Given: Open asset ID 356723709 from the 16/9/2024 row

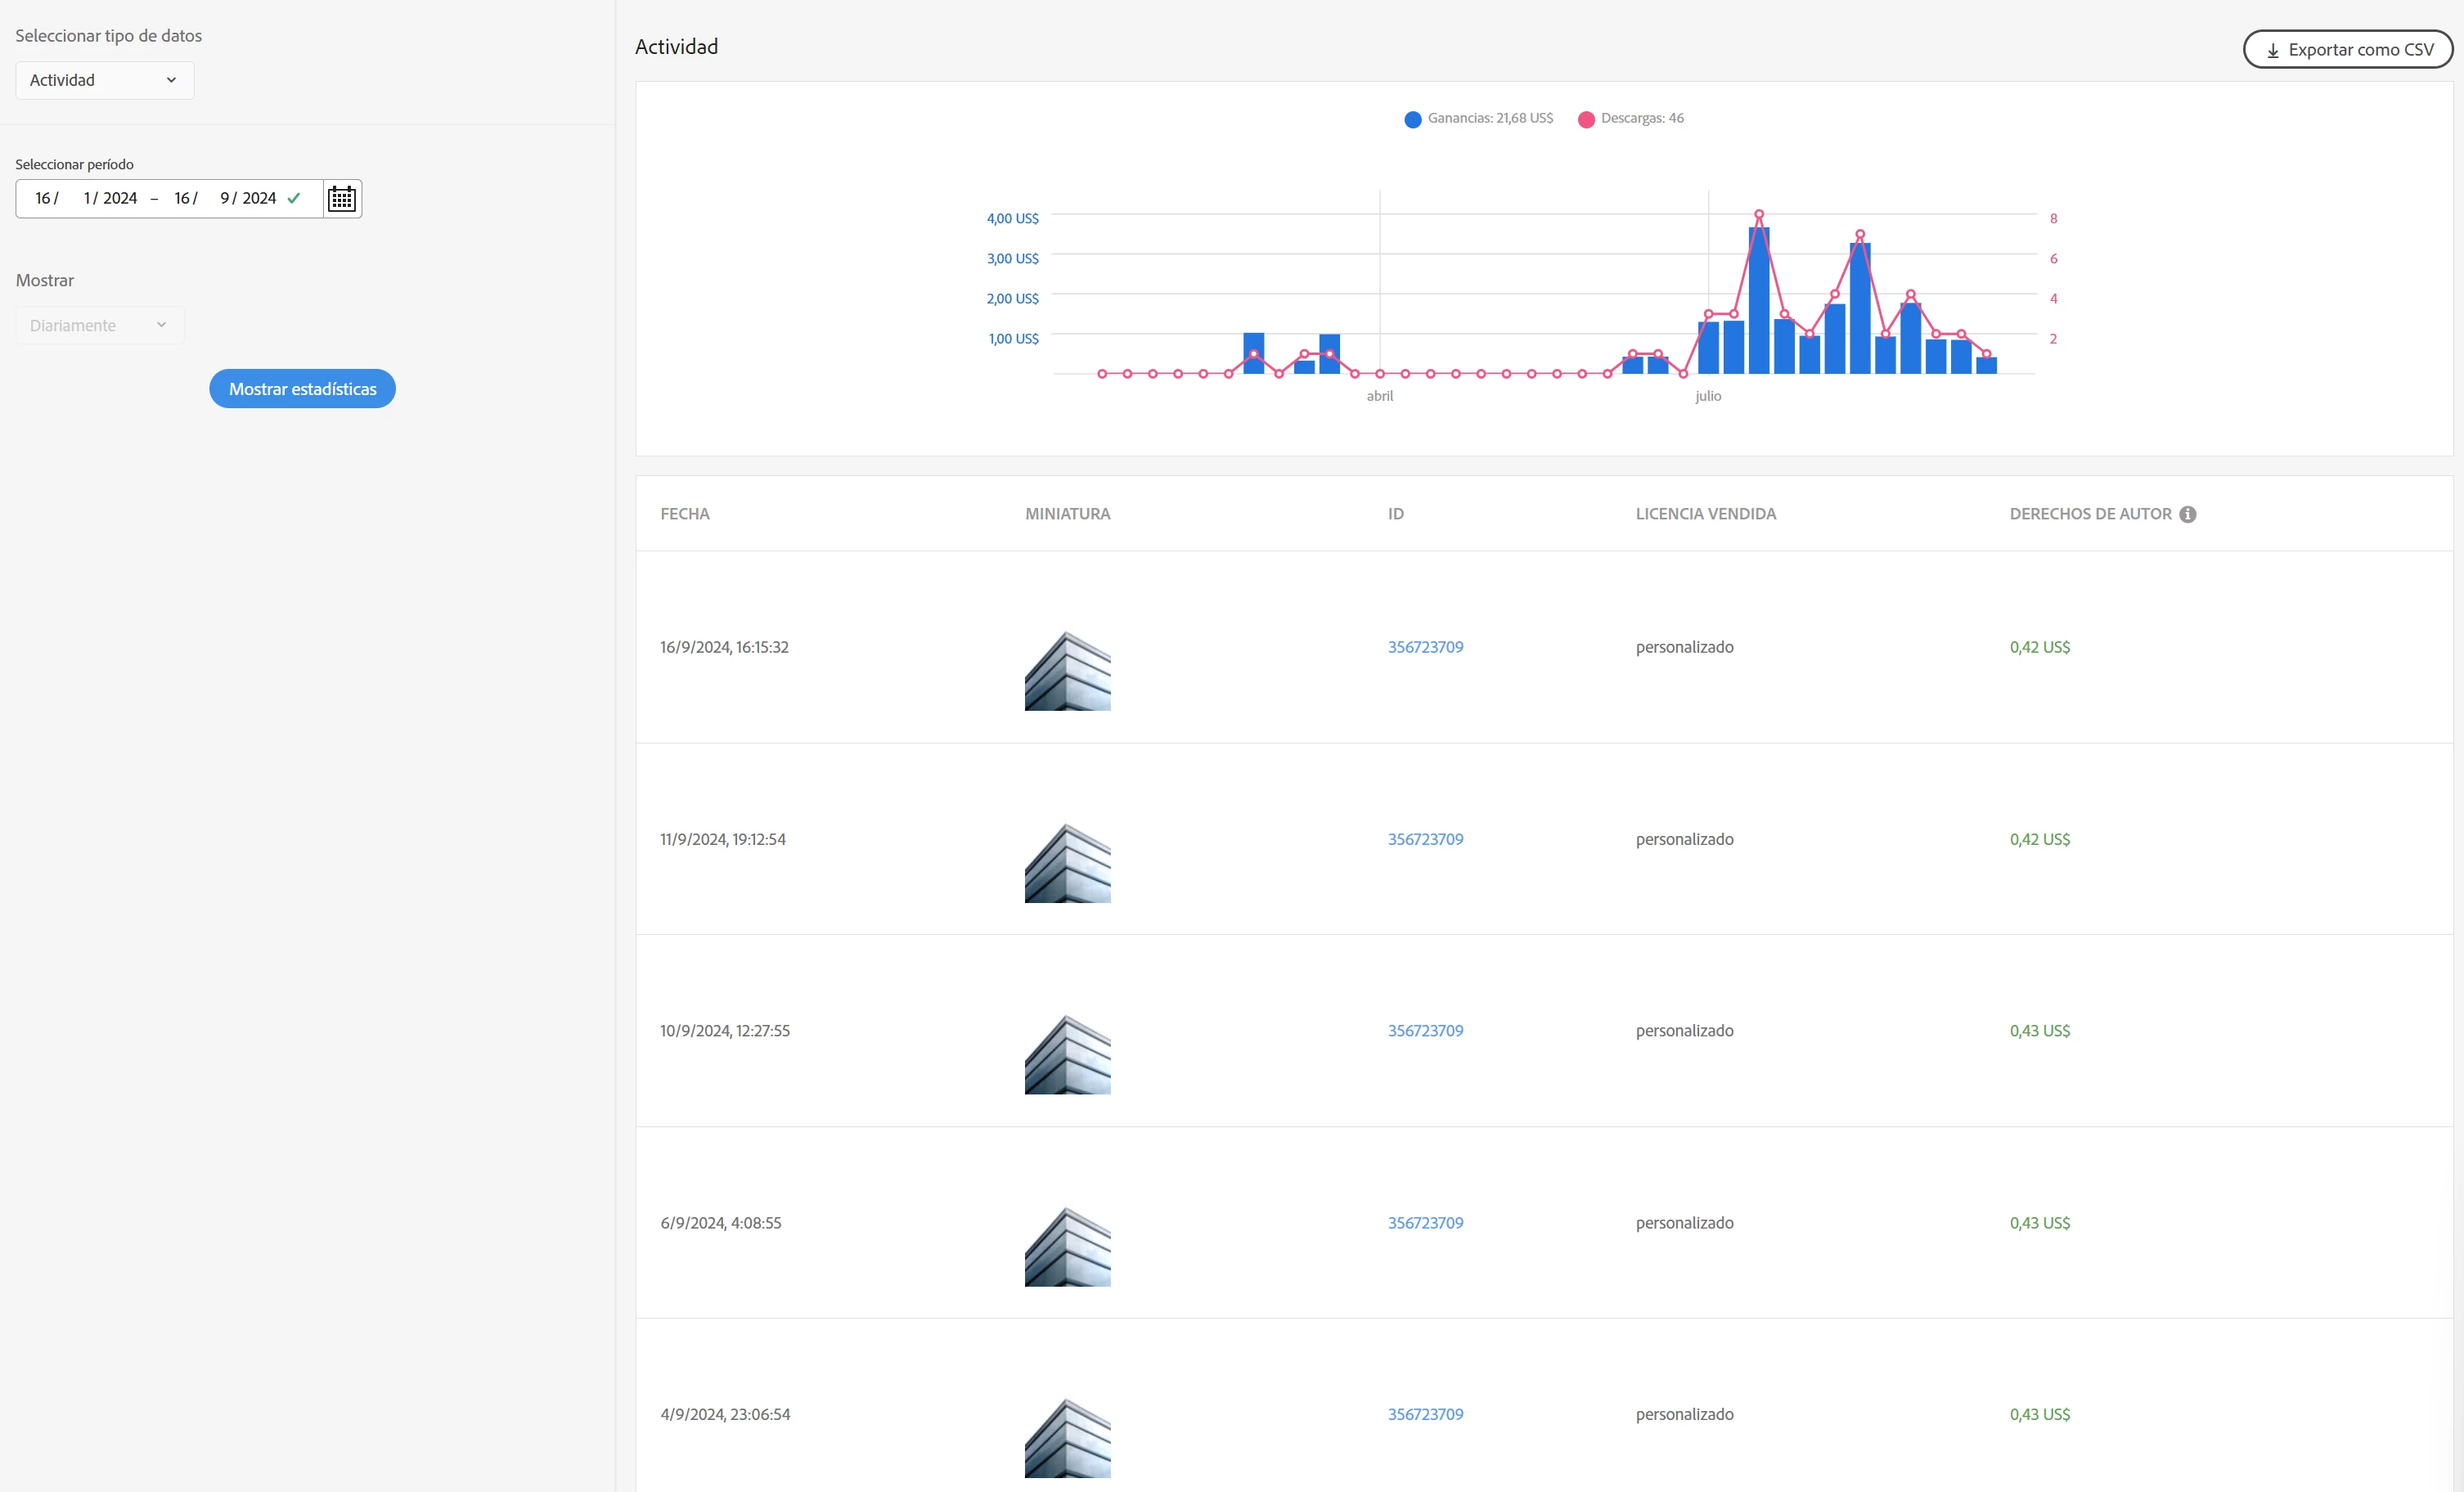Looking at the screenshot, I should [x=1424, y=647].
